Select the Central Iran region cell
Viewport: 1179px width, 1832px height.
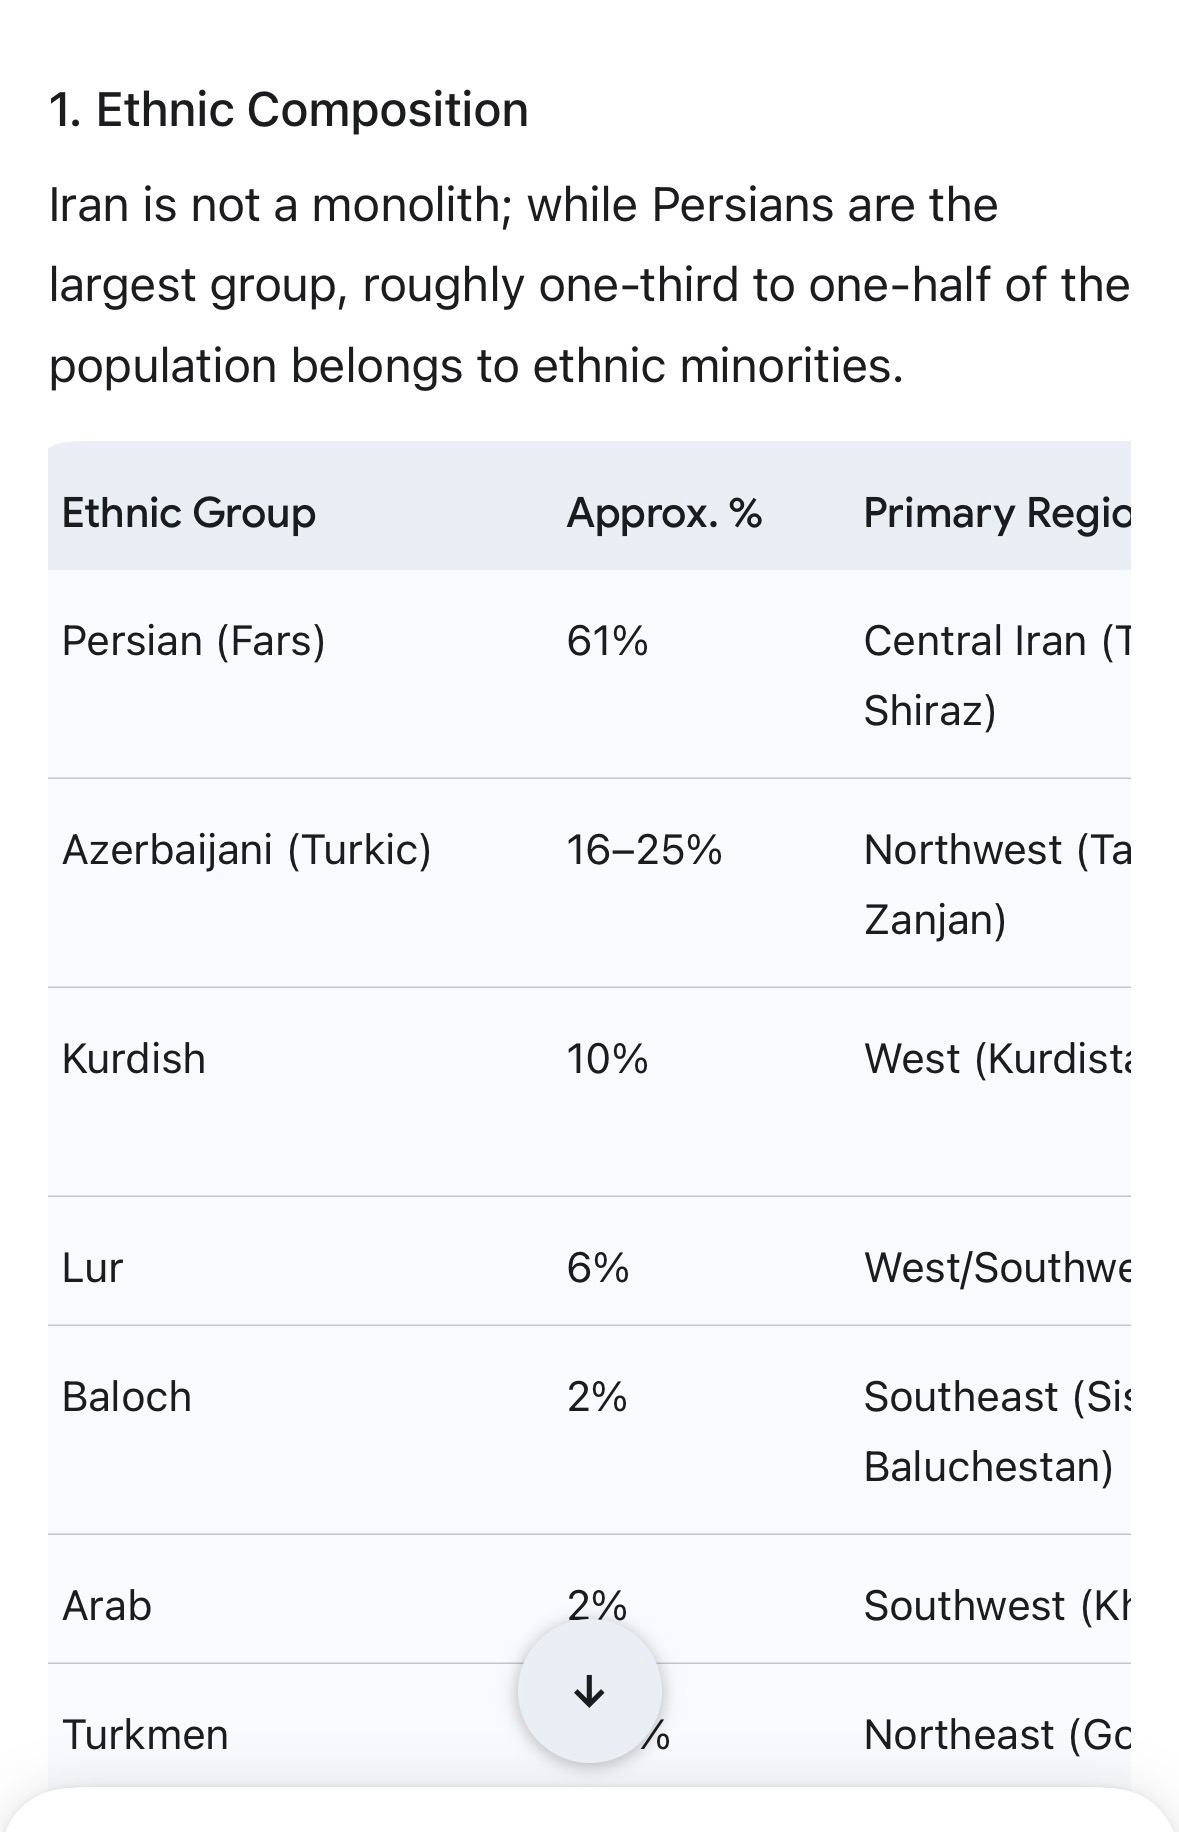pos(995,675)
